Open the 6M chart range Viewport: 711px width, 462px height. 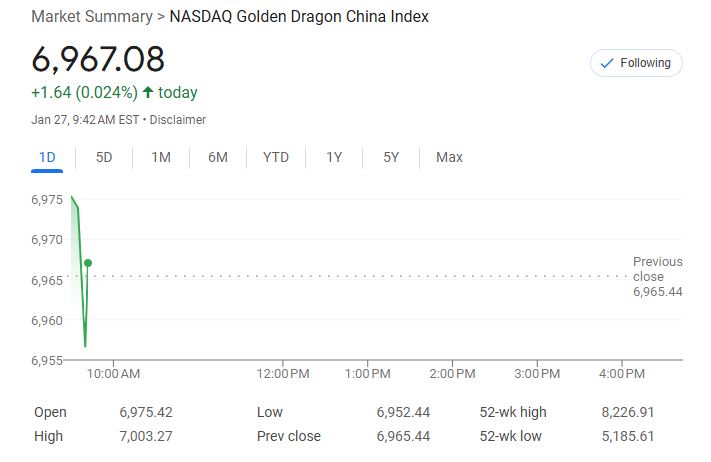pos(218,157)
